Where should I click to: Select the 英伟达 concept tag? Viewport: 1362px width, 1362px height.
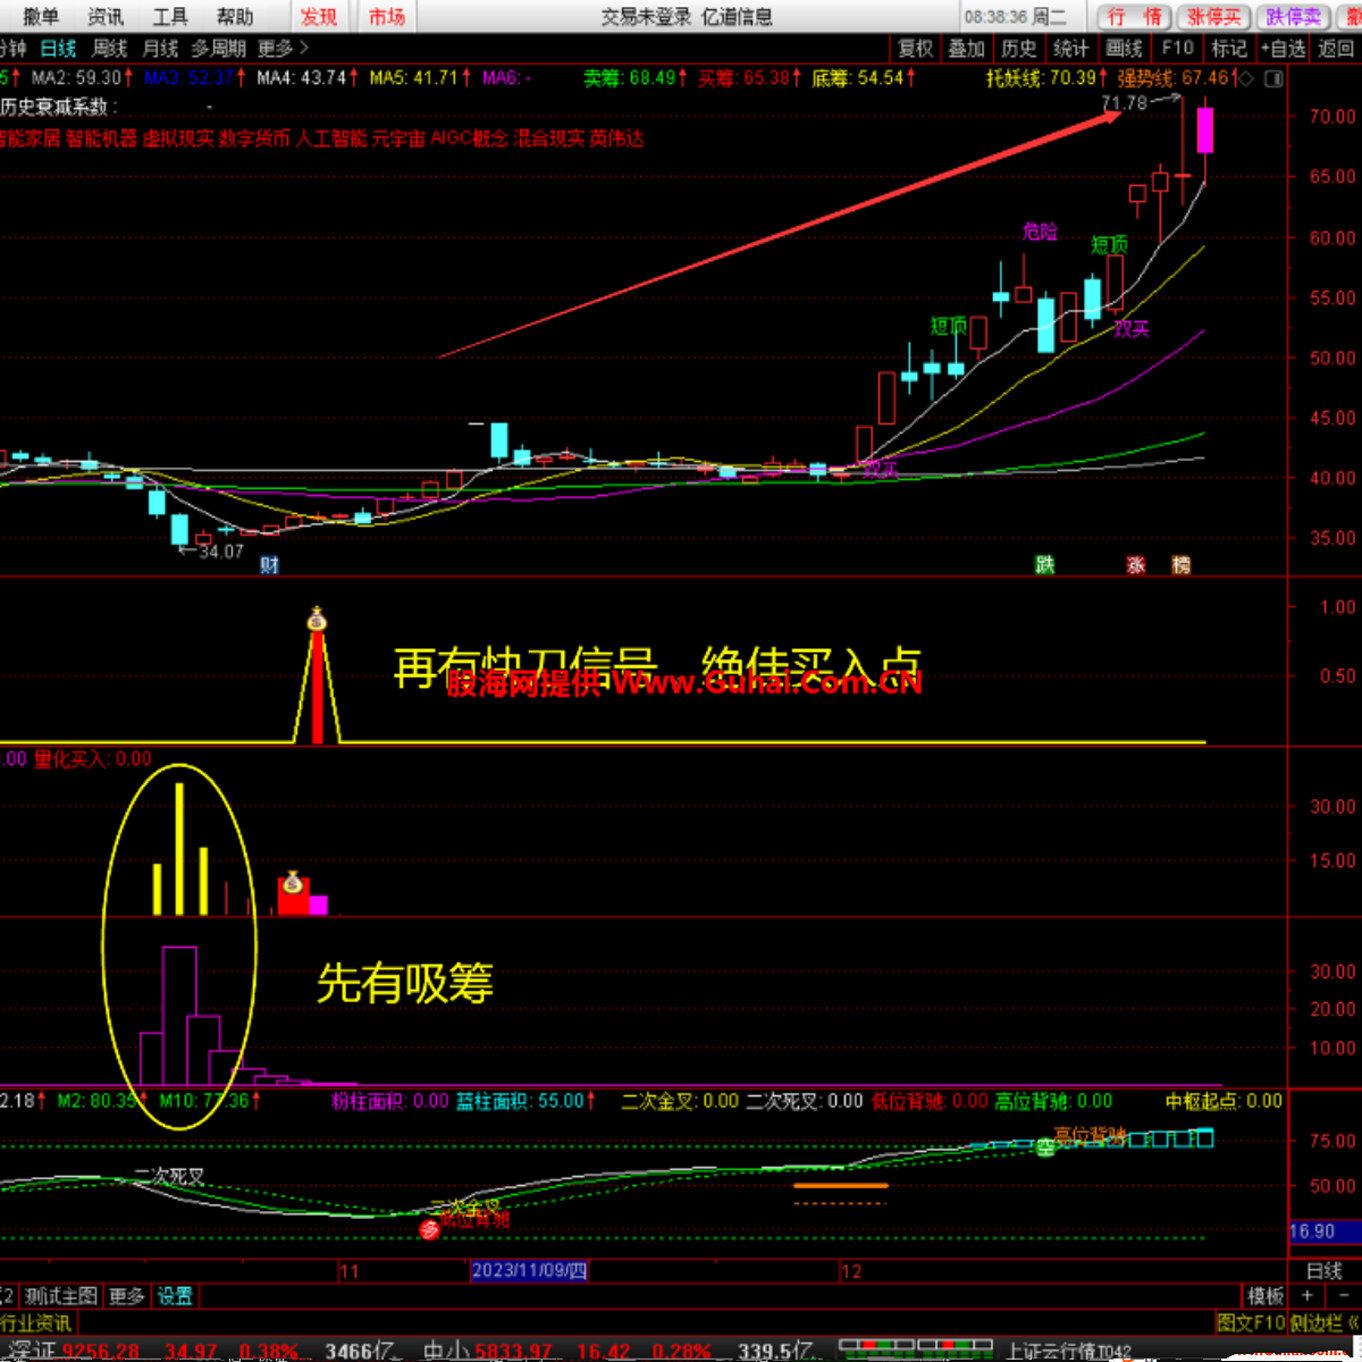point(616,138)
